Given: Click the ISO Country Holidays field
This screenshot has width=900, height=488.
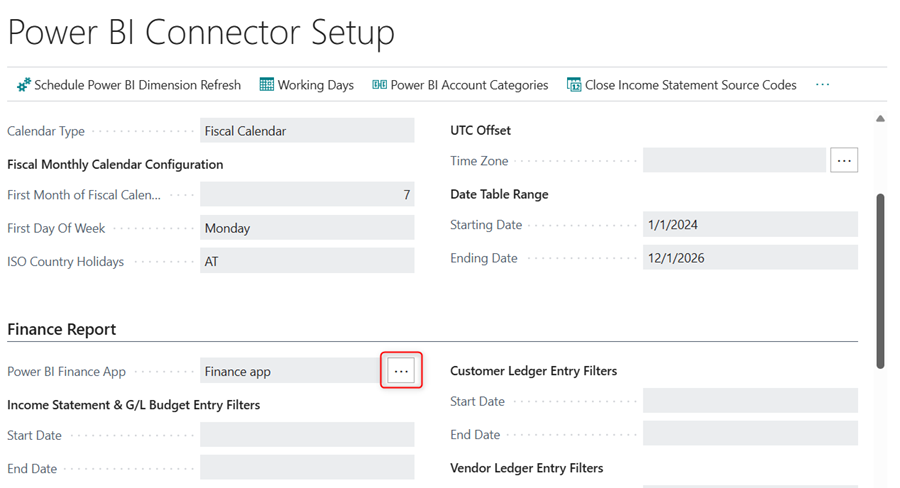Looking at the screenshot, I should pyautogui.click(x=306, y=261).
